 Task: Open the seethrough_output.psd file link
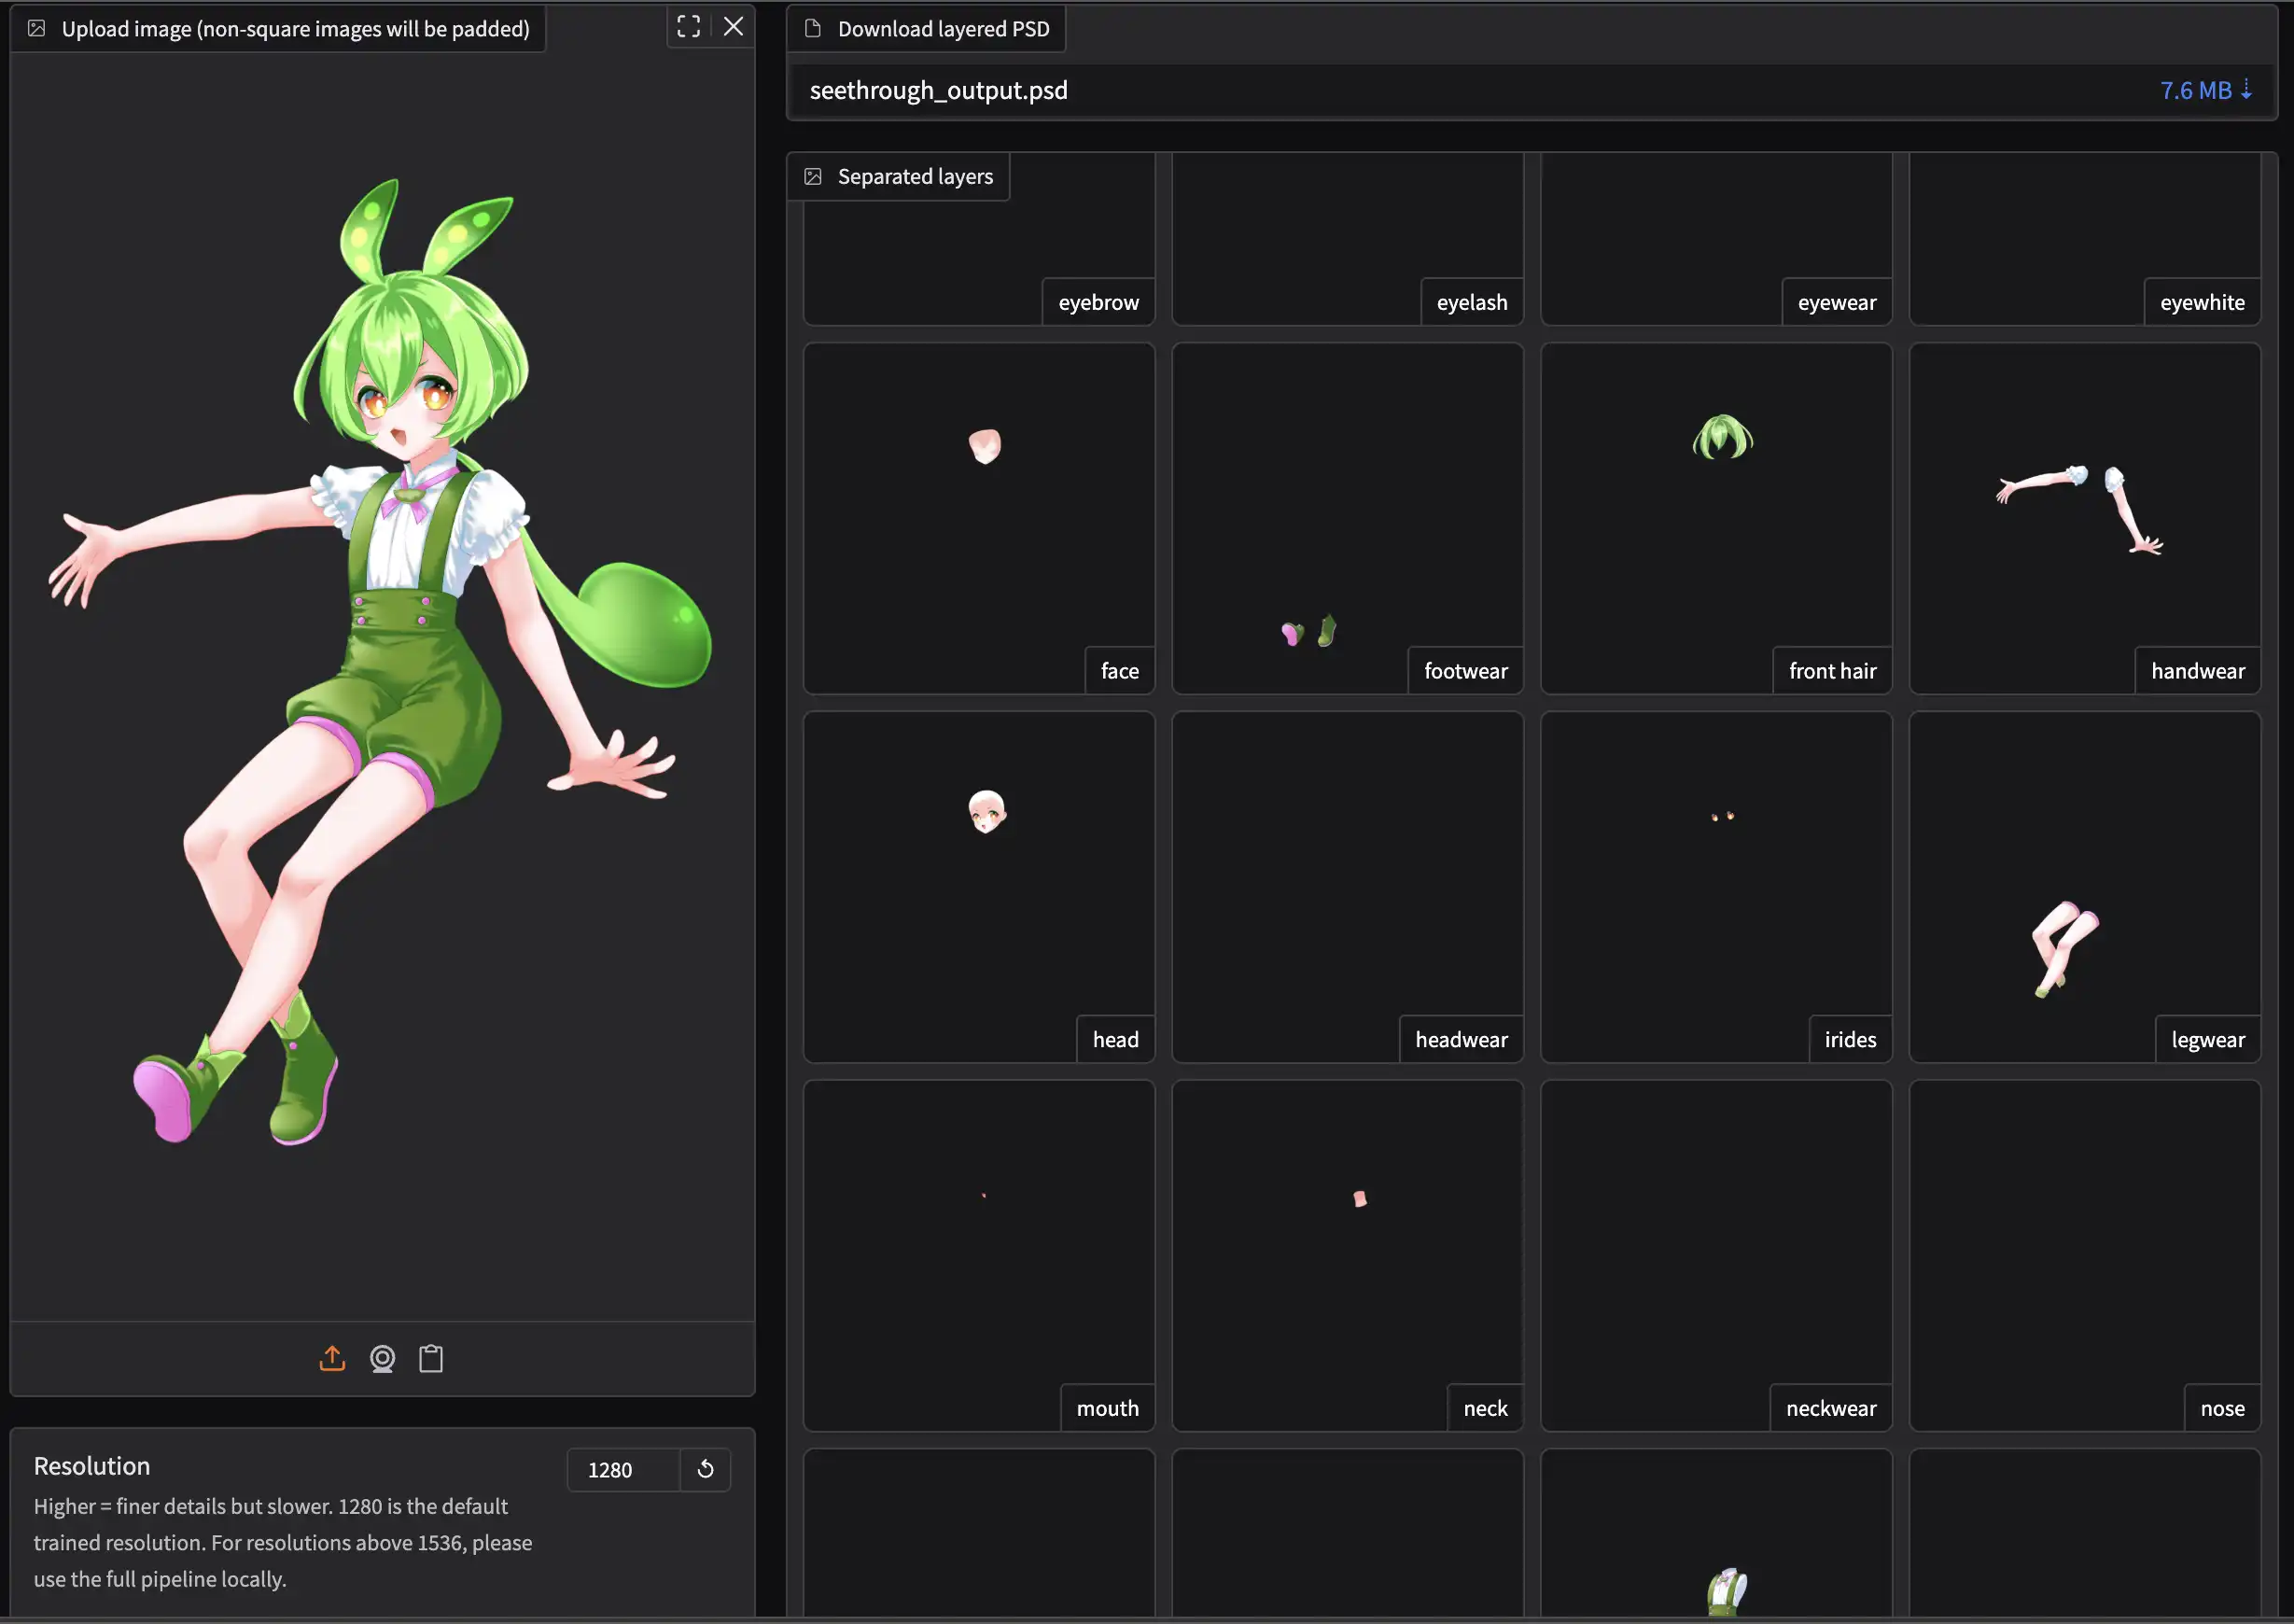click(938, 90)
